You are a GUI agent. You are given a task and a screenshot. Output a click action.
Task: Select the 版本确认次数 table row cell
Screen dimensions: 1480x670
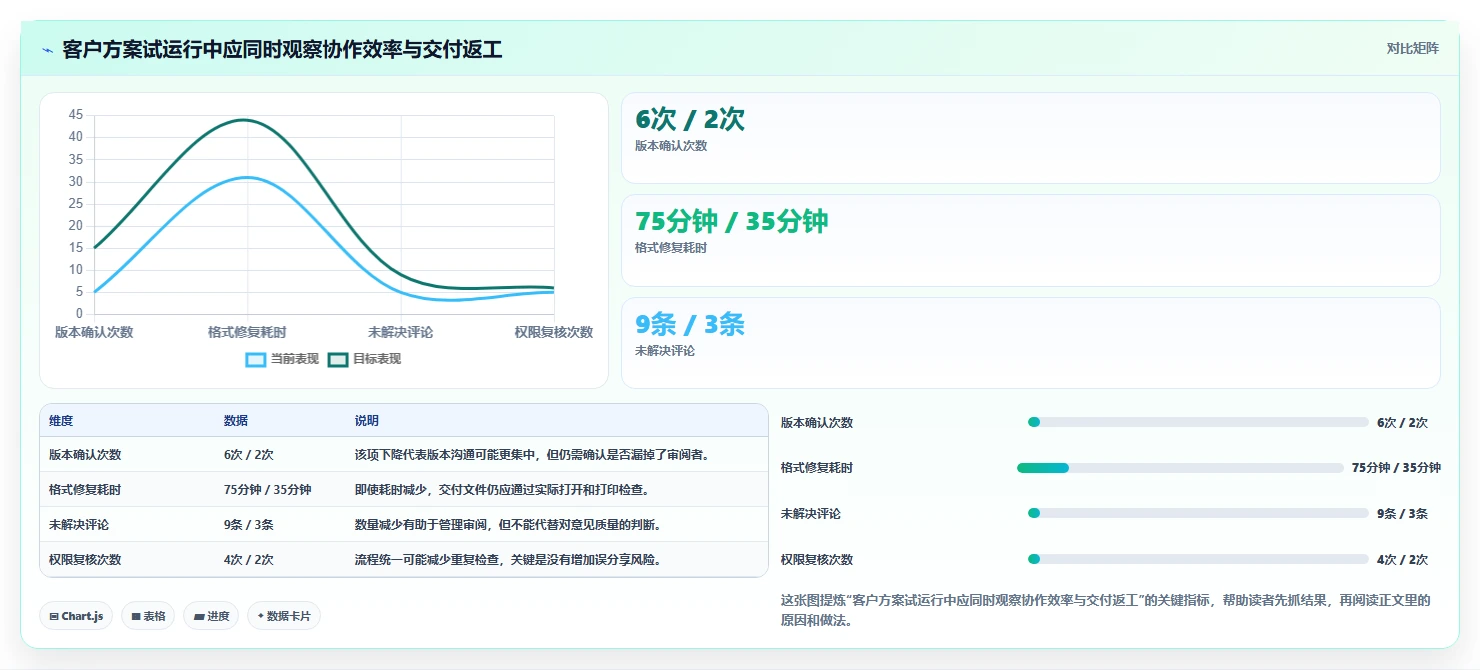(85, 454)
